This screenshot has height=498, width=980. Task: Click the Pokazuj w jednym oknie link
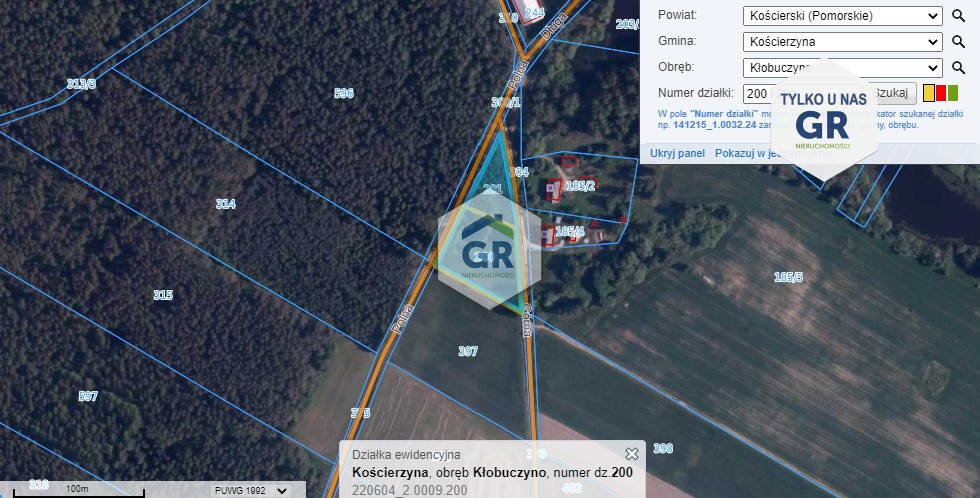click(774, 153)
